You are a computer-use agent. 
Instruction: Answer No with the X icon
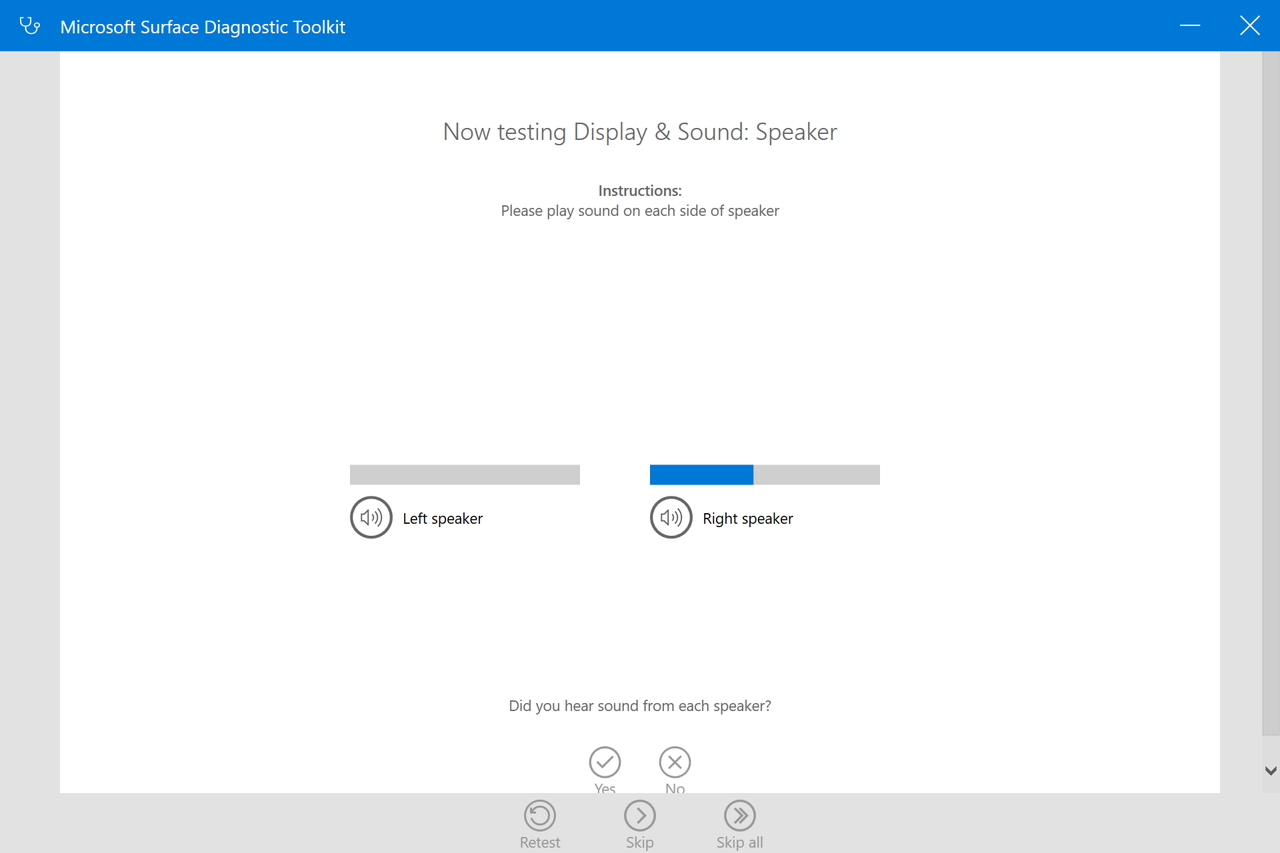point(675,762)
